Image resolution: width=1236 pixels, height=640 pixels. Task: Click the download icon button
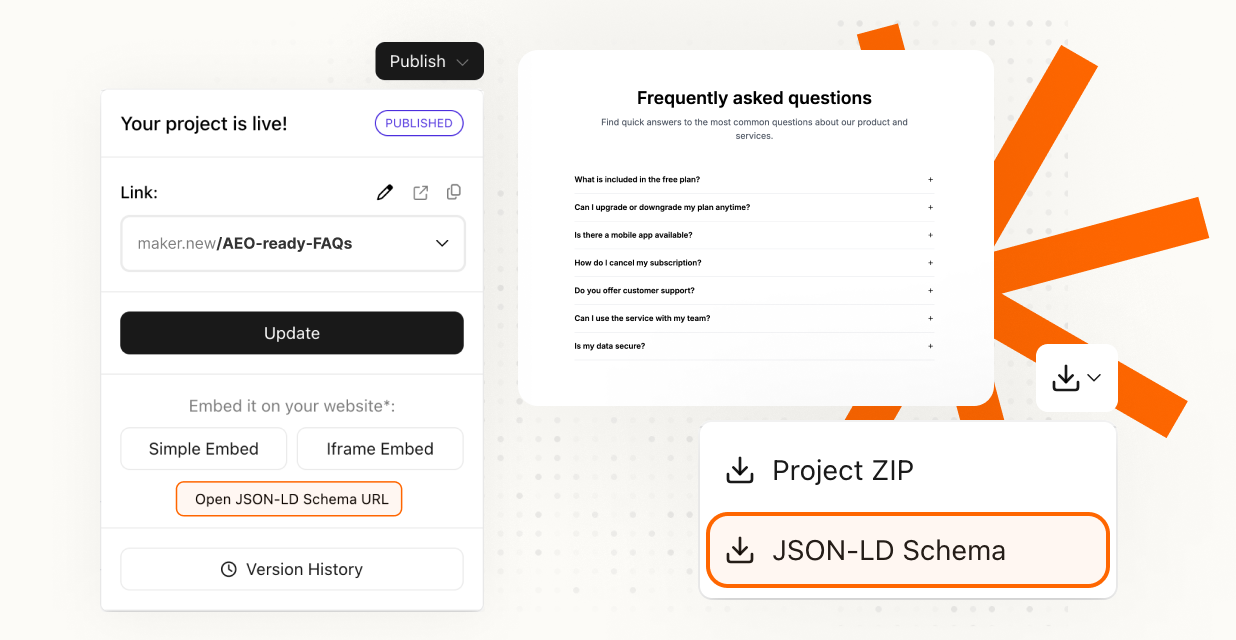1066,378
